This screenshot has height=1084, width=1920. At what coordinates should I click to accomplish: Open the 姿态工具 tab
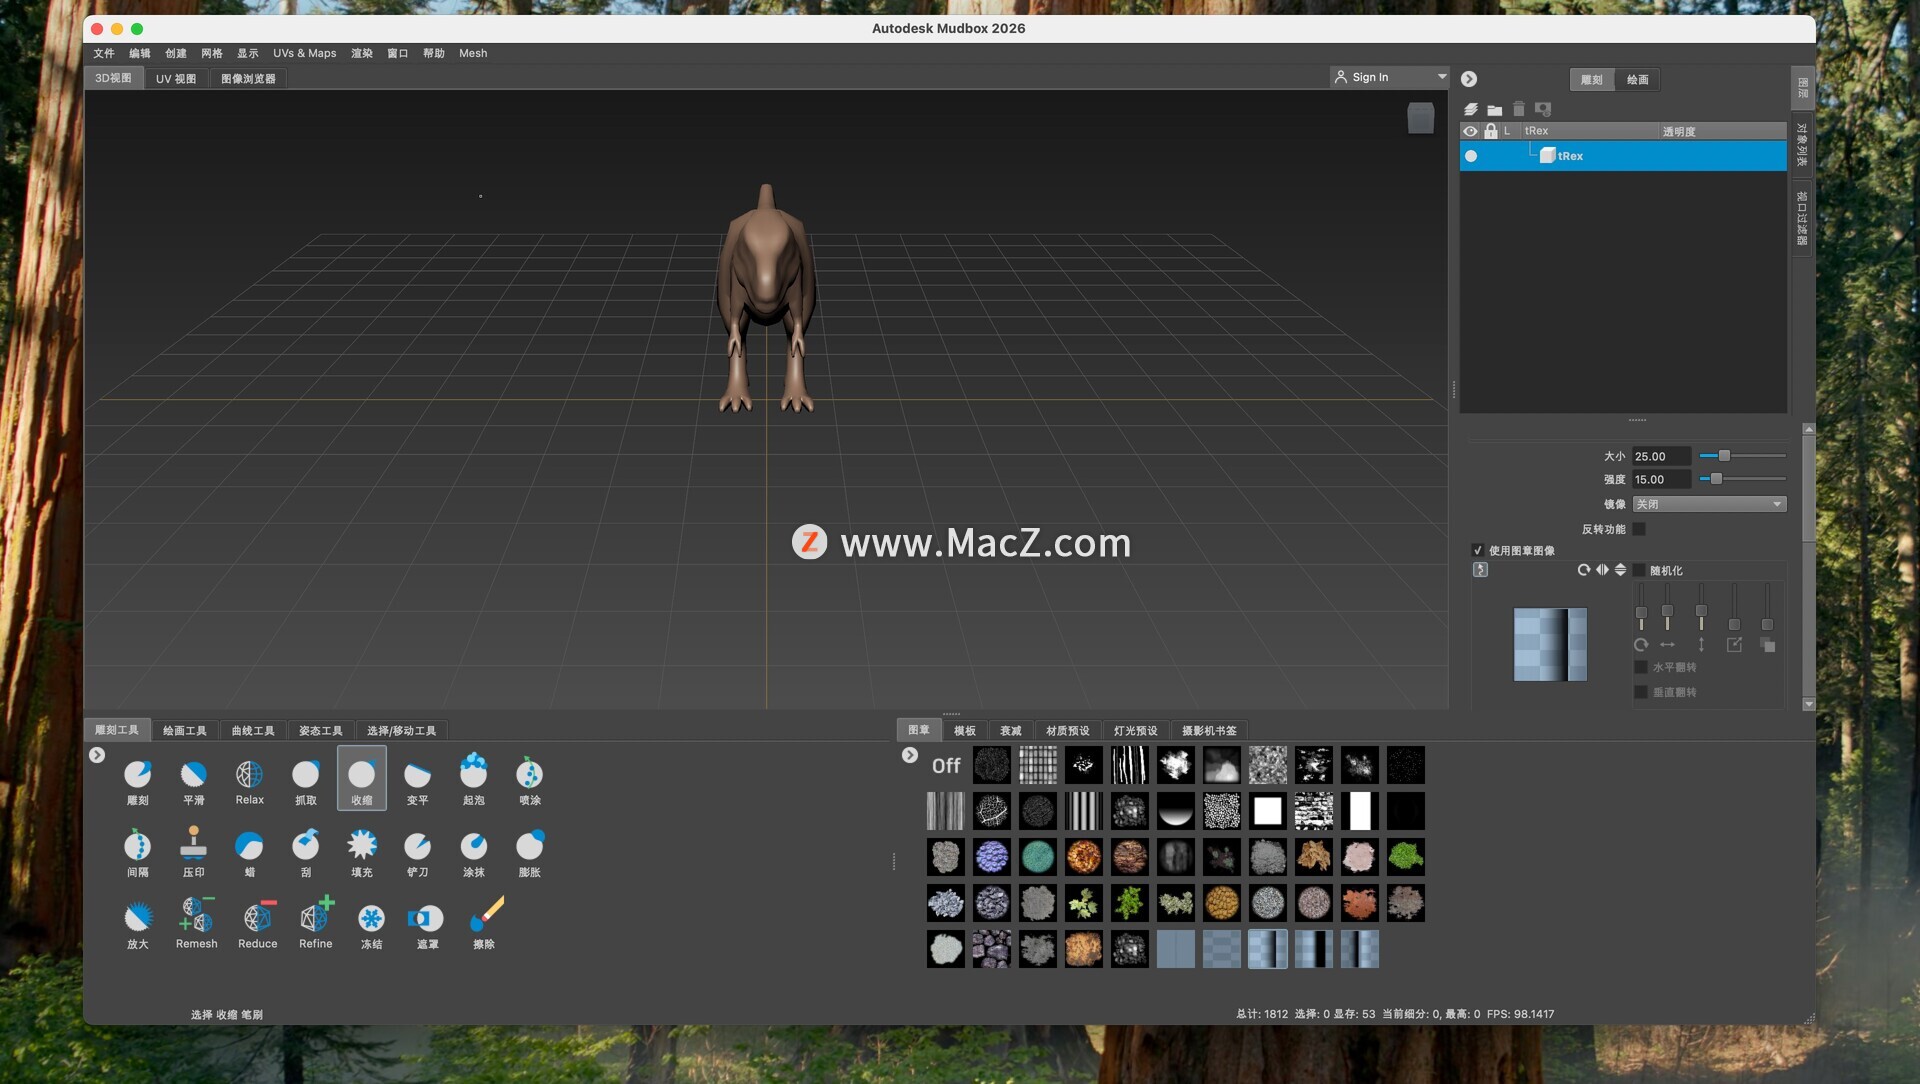point(321,731)
